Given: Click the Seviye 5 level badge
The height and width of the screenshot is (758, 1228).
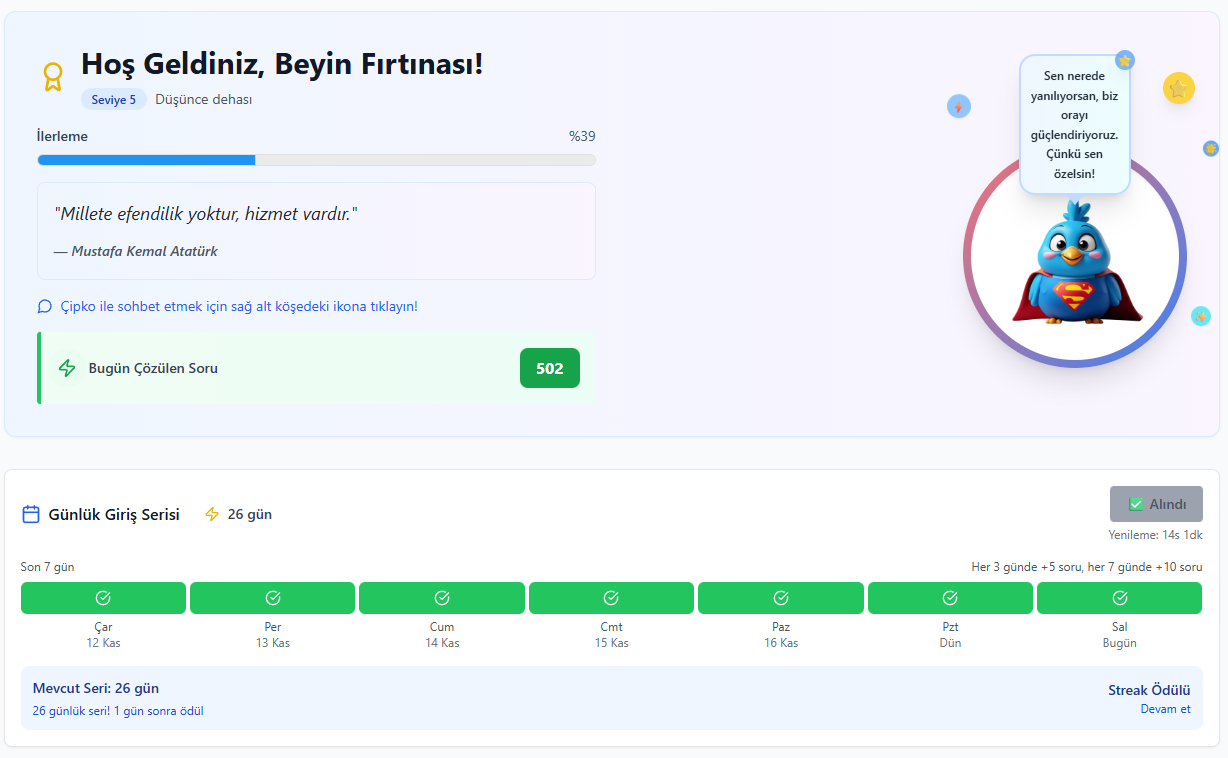Looking at the screenshot, I should [x=113, y=100].
